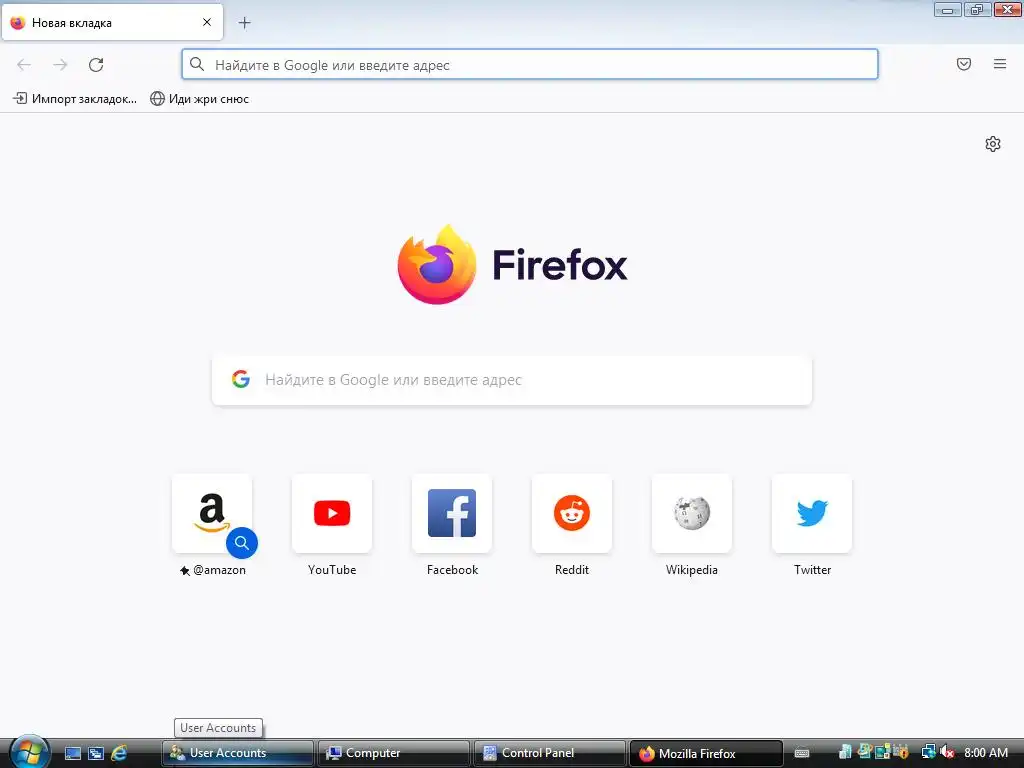This screenshot has width=1024, height=768.
Task: Click the YouTube label text
Action: tap(332, 569)
